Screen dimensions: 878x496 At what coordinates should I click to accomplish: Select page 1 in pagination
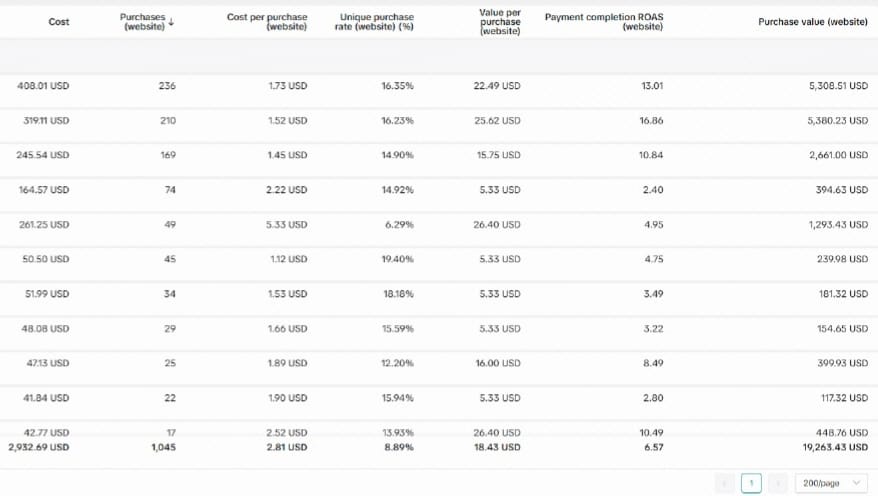tap(751, 483)
